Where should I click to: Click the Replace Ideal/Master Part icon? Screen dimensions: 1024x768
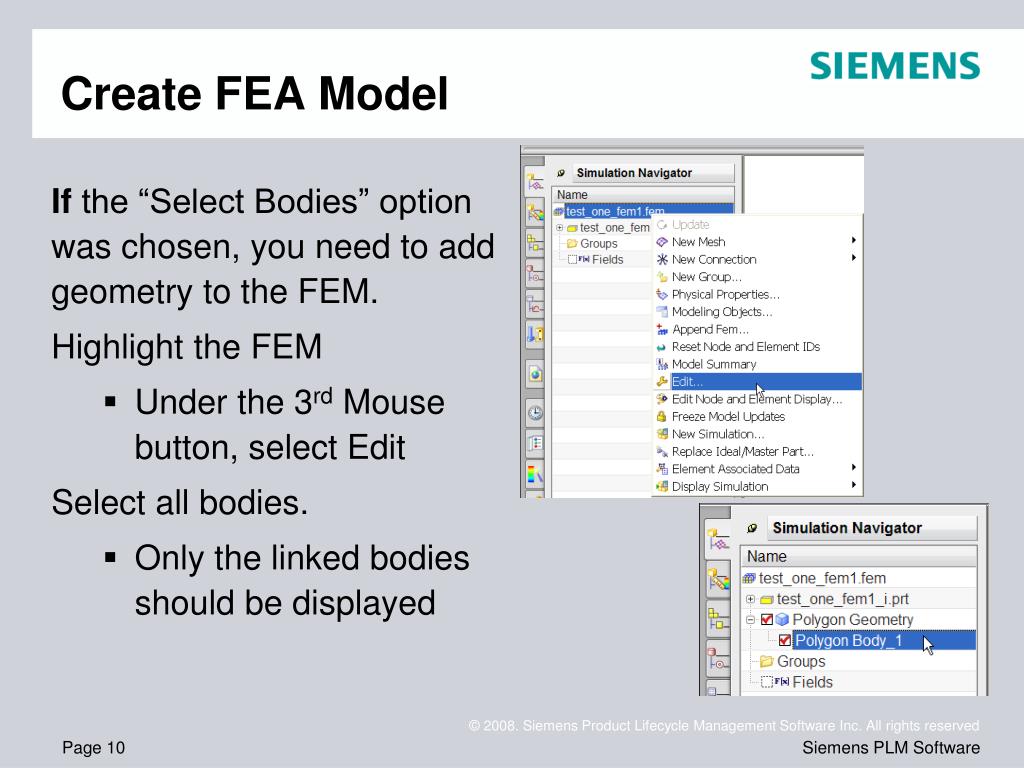pos(662,451)
